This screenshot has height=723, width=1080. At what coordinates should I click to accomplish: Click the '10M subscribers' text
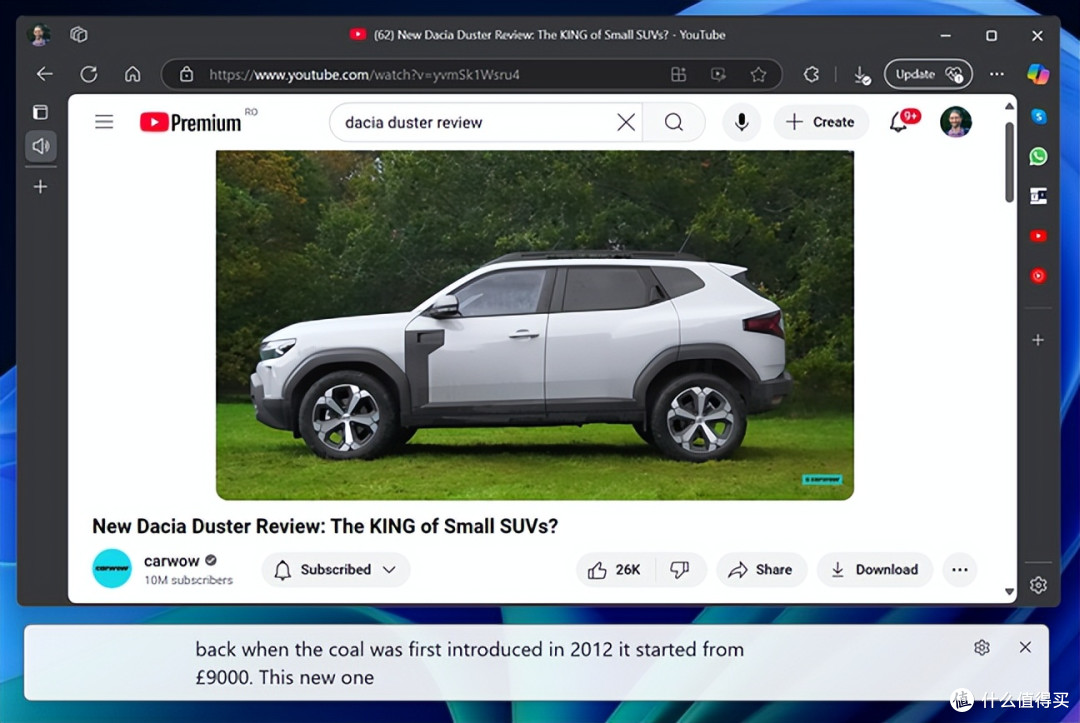pyautogui.click(x=188, y=580)
